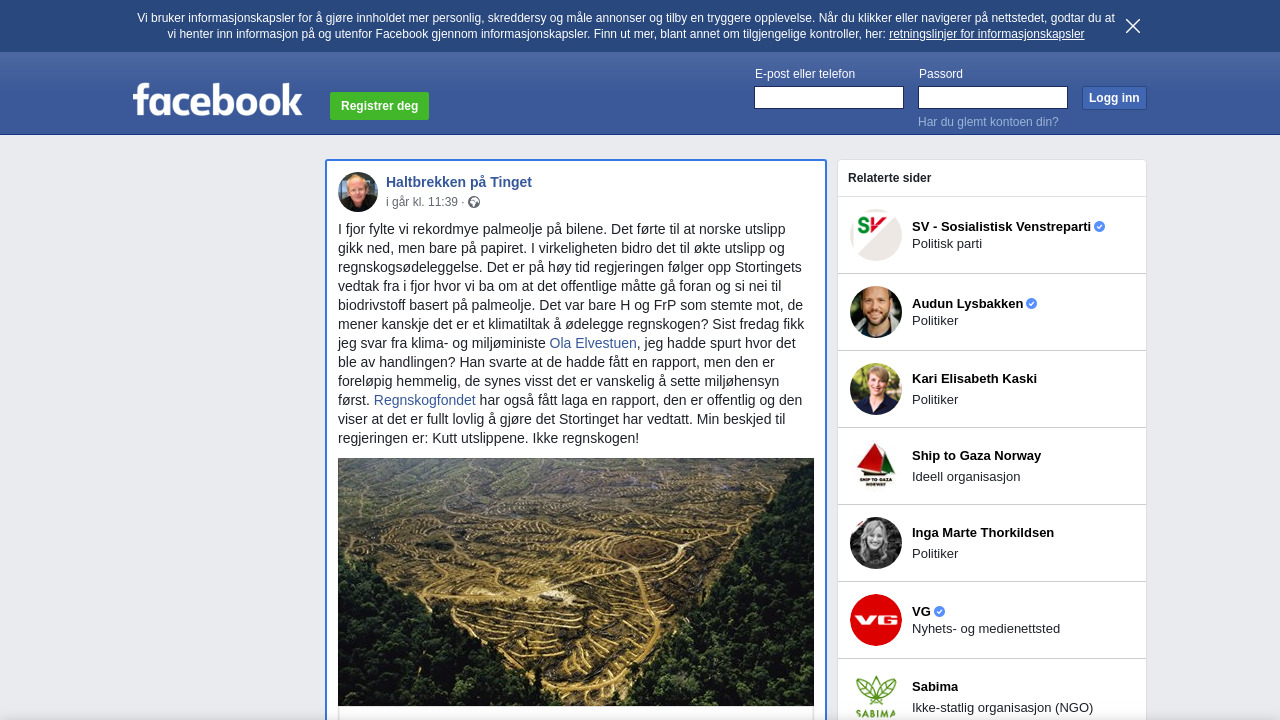
Task: Open Kari Elisabeth Kaski page name
Action: (x=974, y=379)
